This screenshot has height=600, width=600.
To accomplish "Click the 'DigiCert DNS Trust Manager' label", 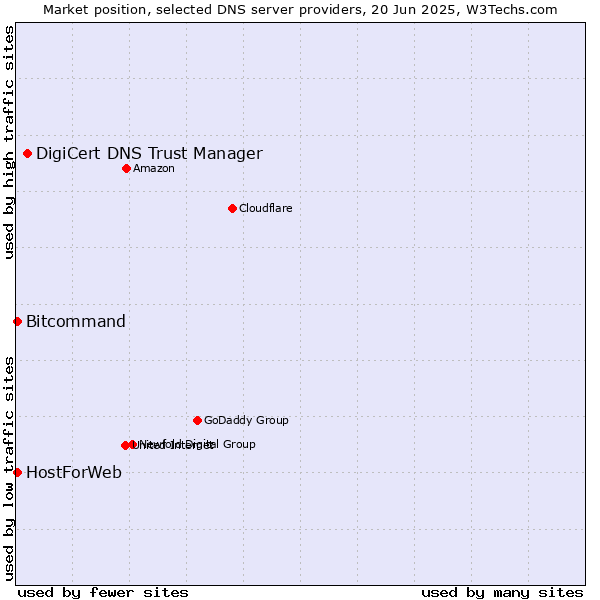I will [149, 154].
